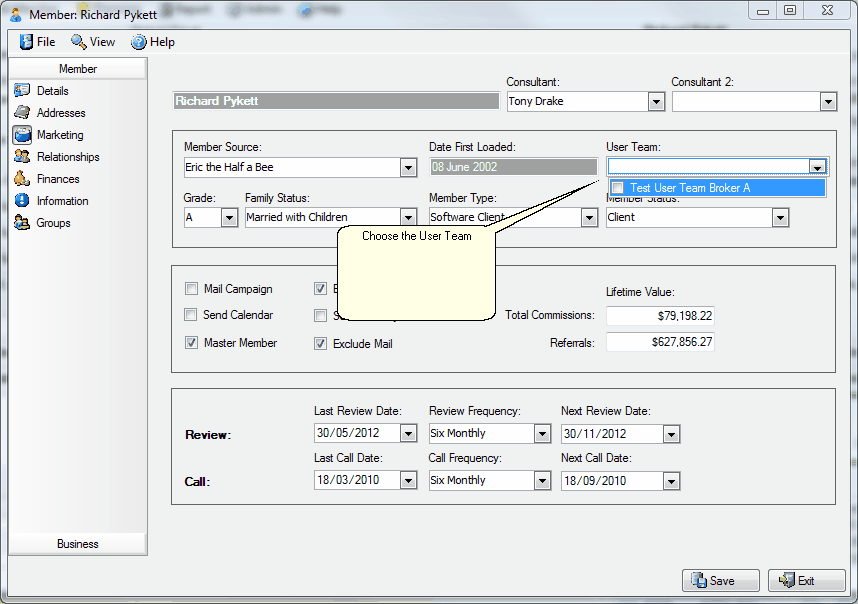858x604 pixels.
Task: Click the door icon on Exit button
Action: click(787, 580)
